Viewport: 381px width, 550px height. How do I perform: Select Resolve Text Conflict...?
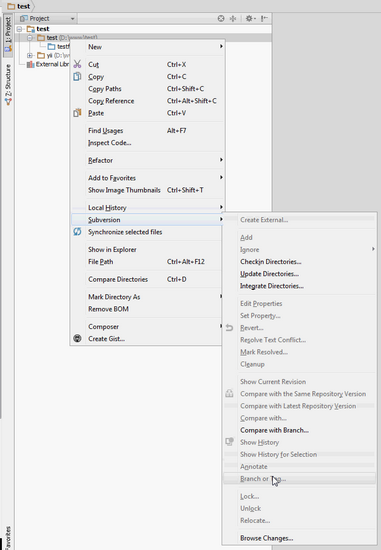click(273, 340)
